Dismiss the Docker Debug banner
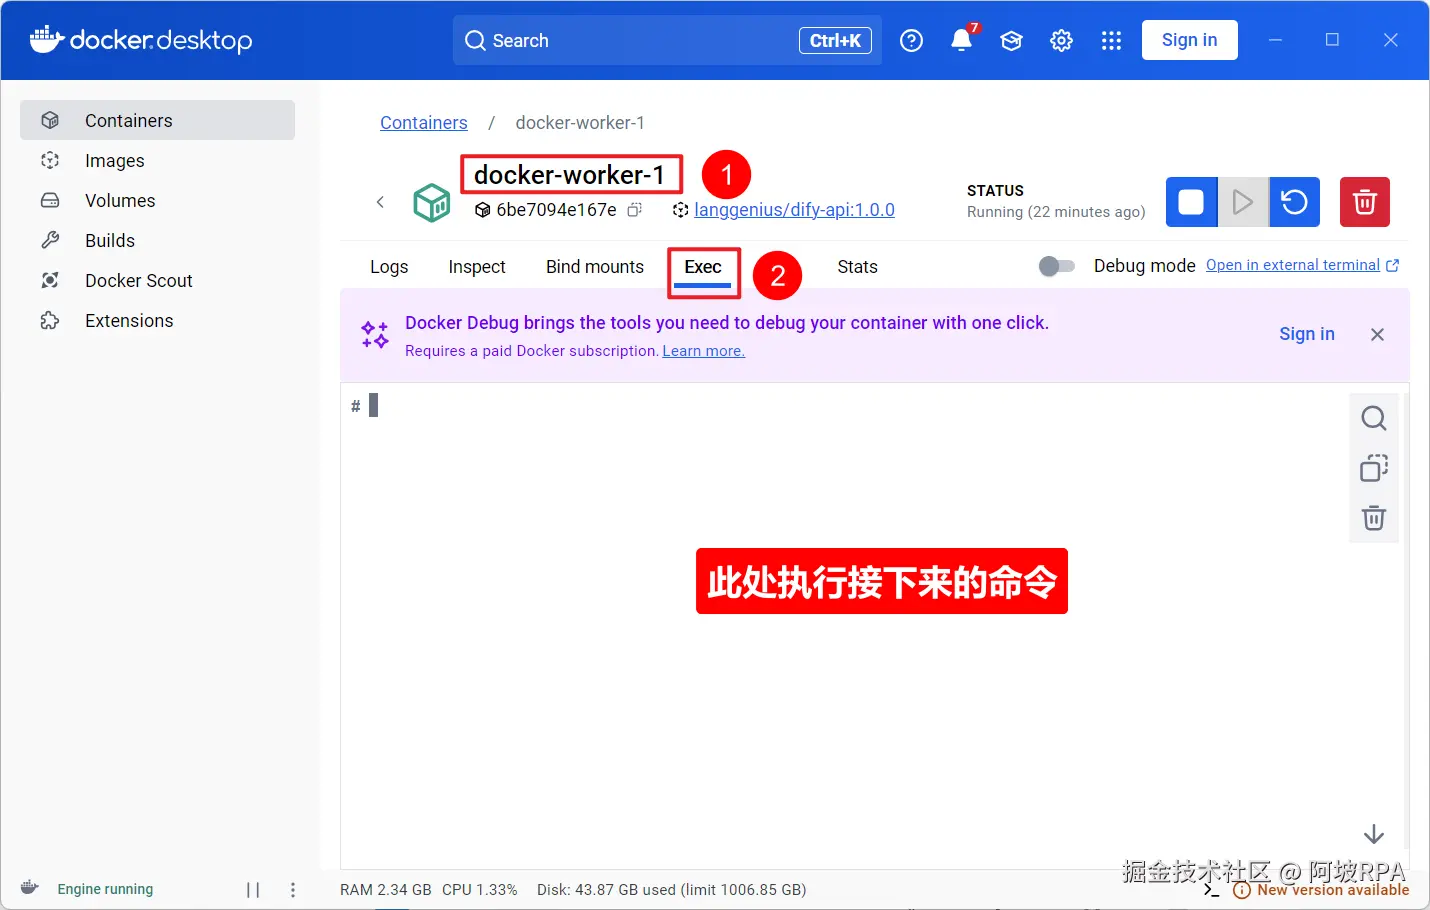The height and width of the screenshot is (910, 1430). pos(1377,334)
